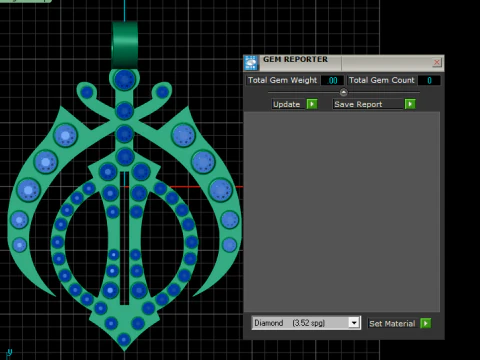Viewport: 480px width, 360px height.
Task: Click the Gem Reporter panel icon
Action: click(x=251, y=63)
